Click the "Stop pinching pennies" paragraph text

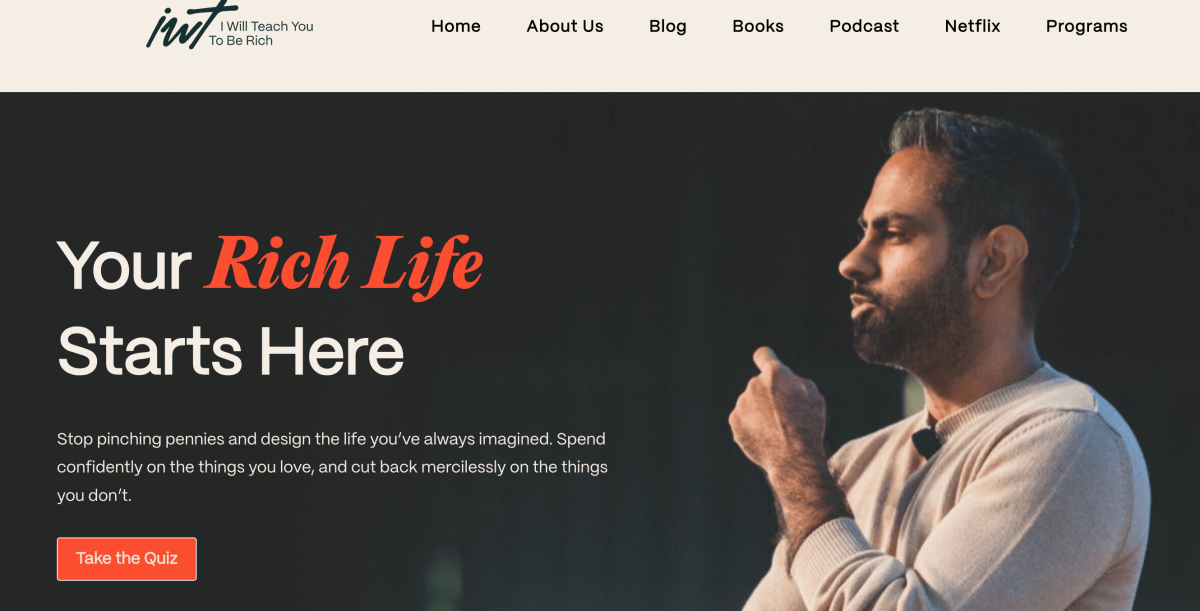332,467
